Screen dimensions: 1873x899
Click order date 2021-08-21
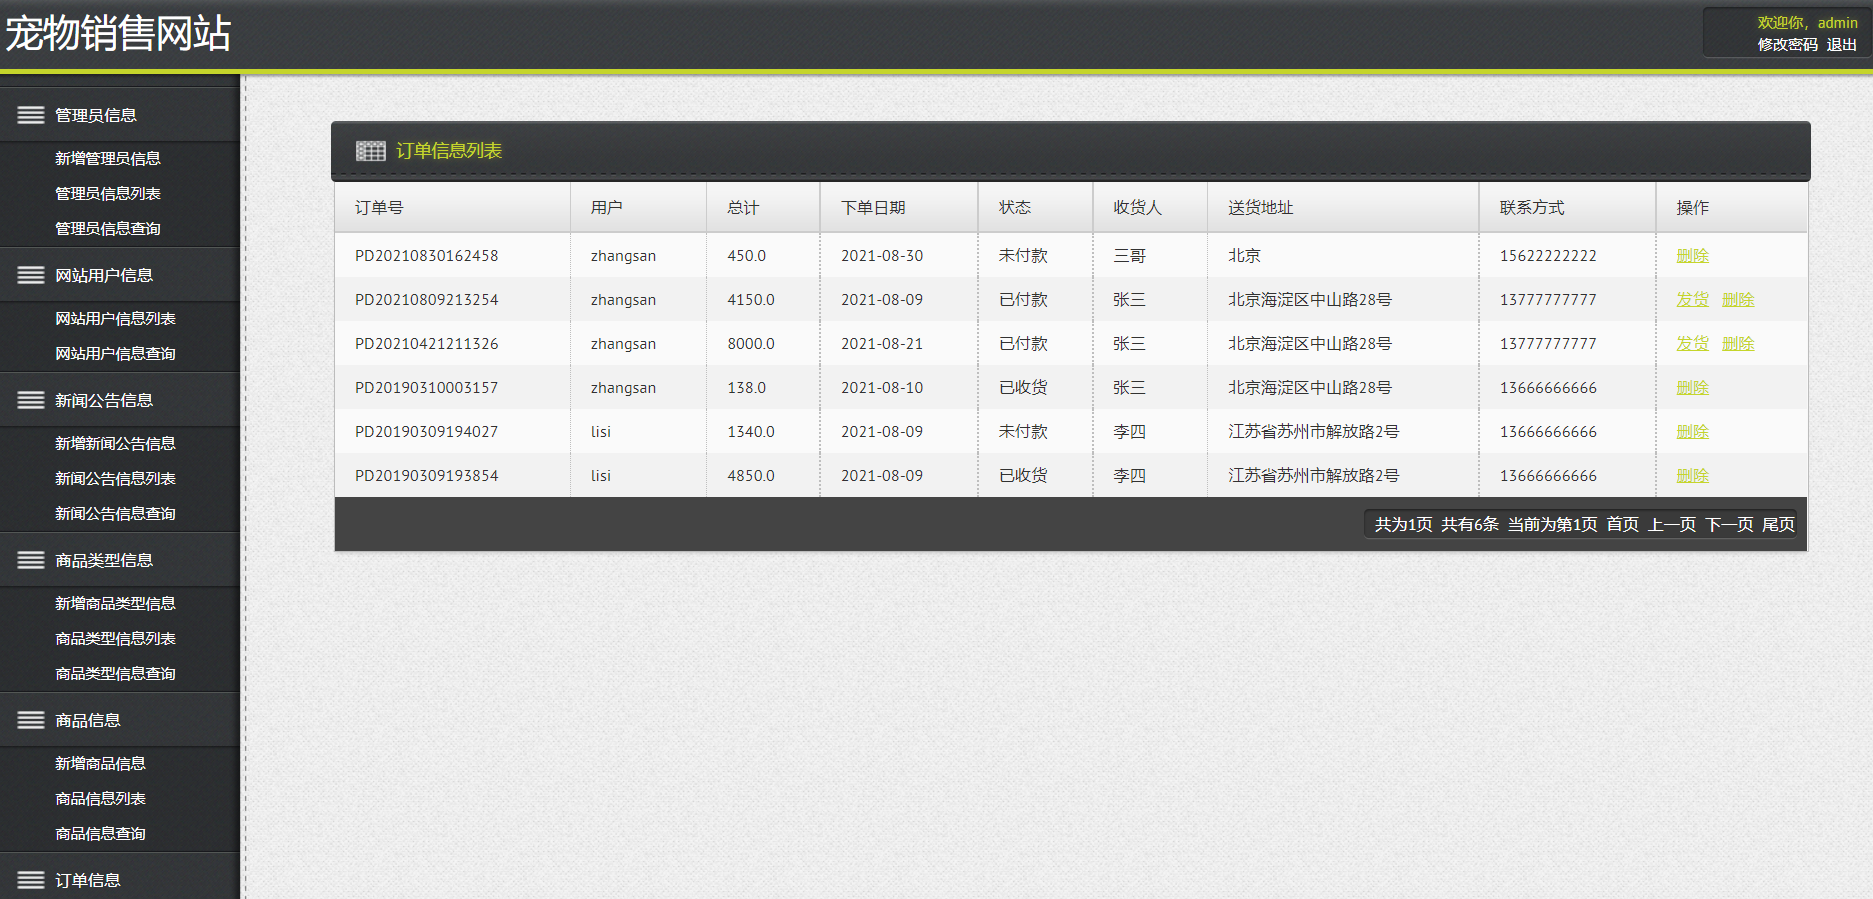[x=882, y=344]
